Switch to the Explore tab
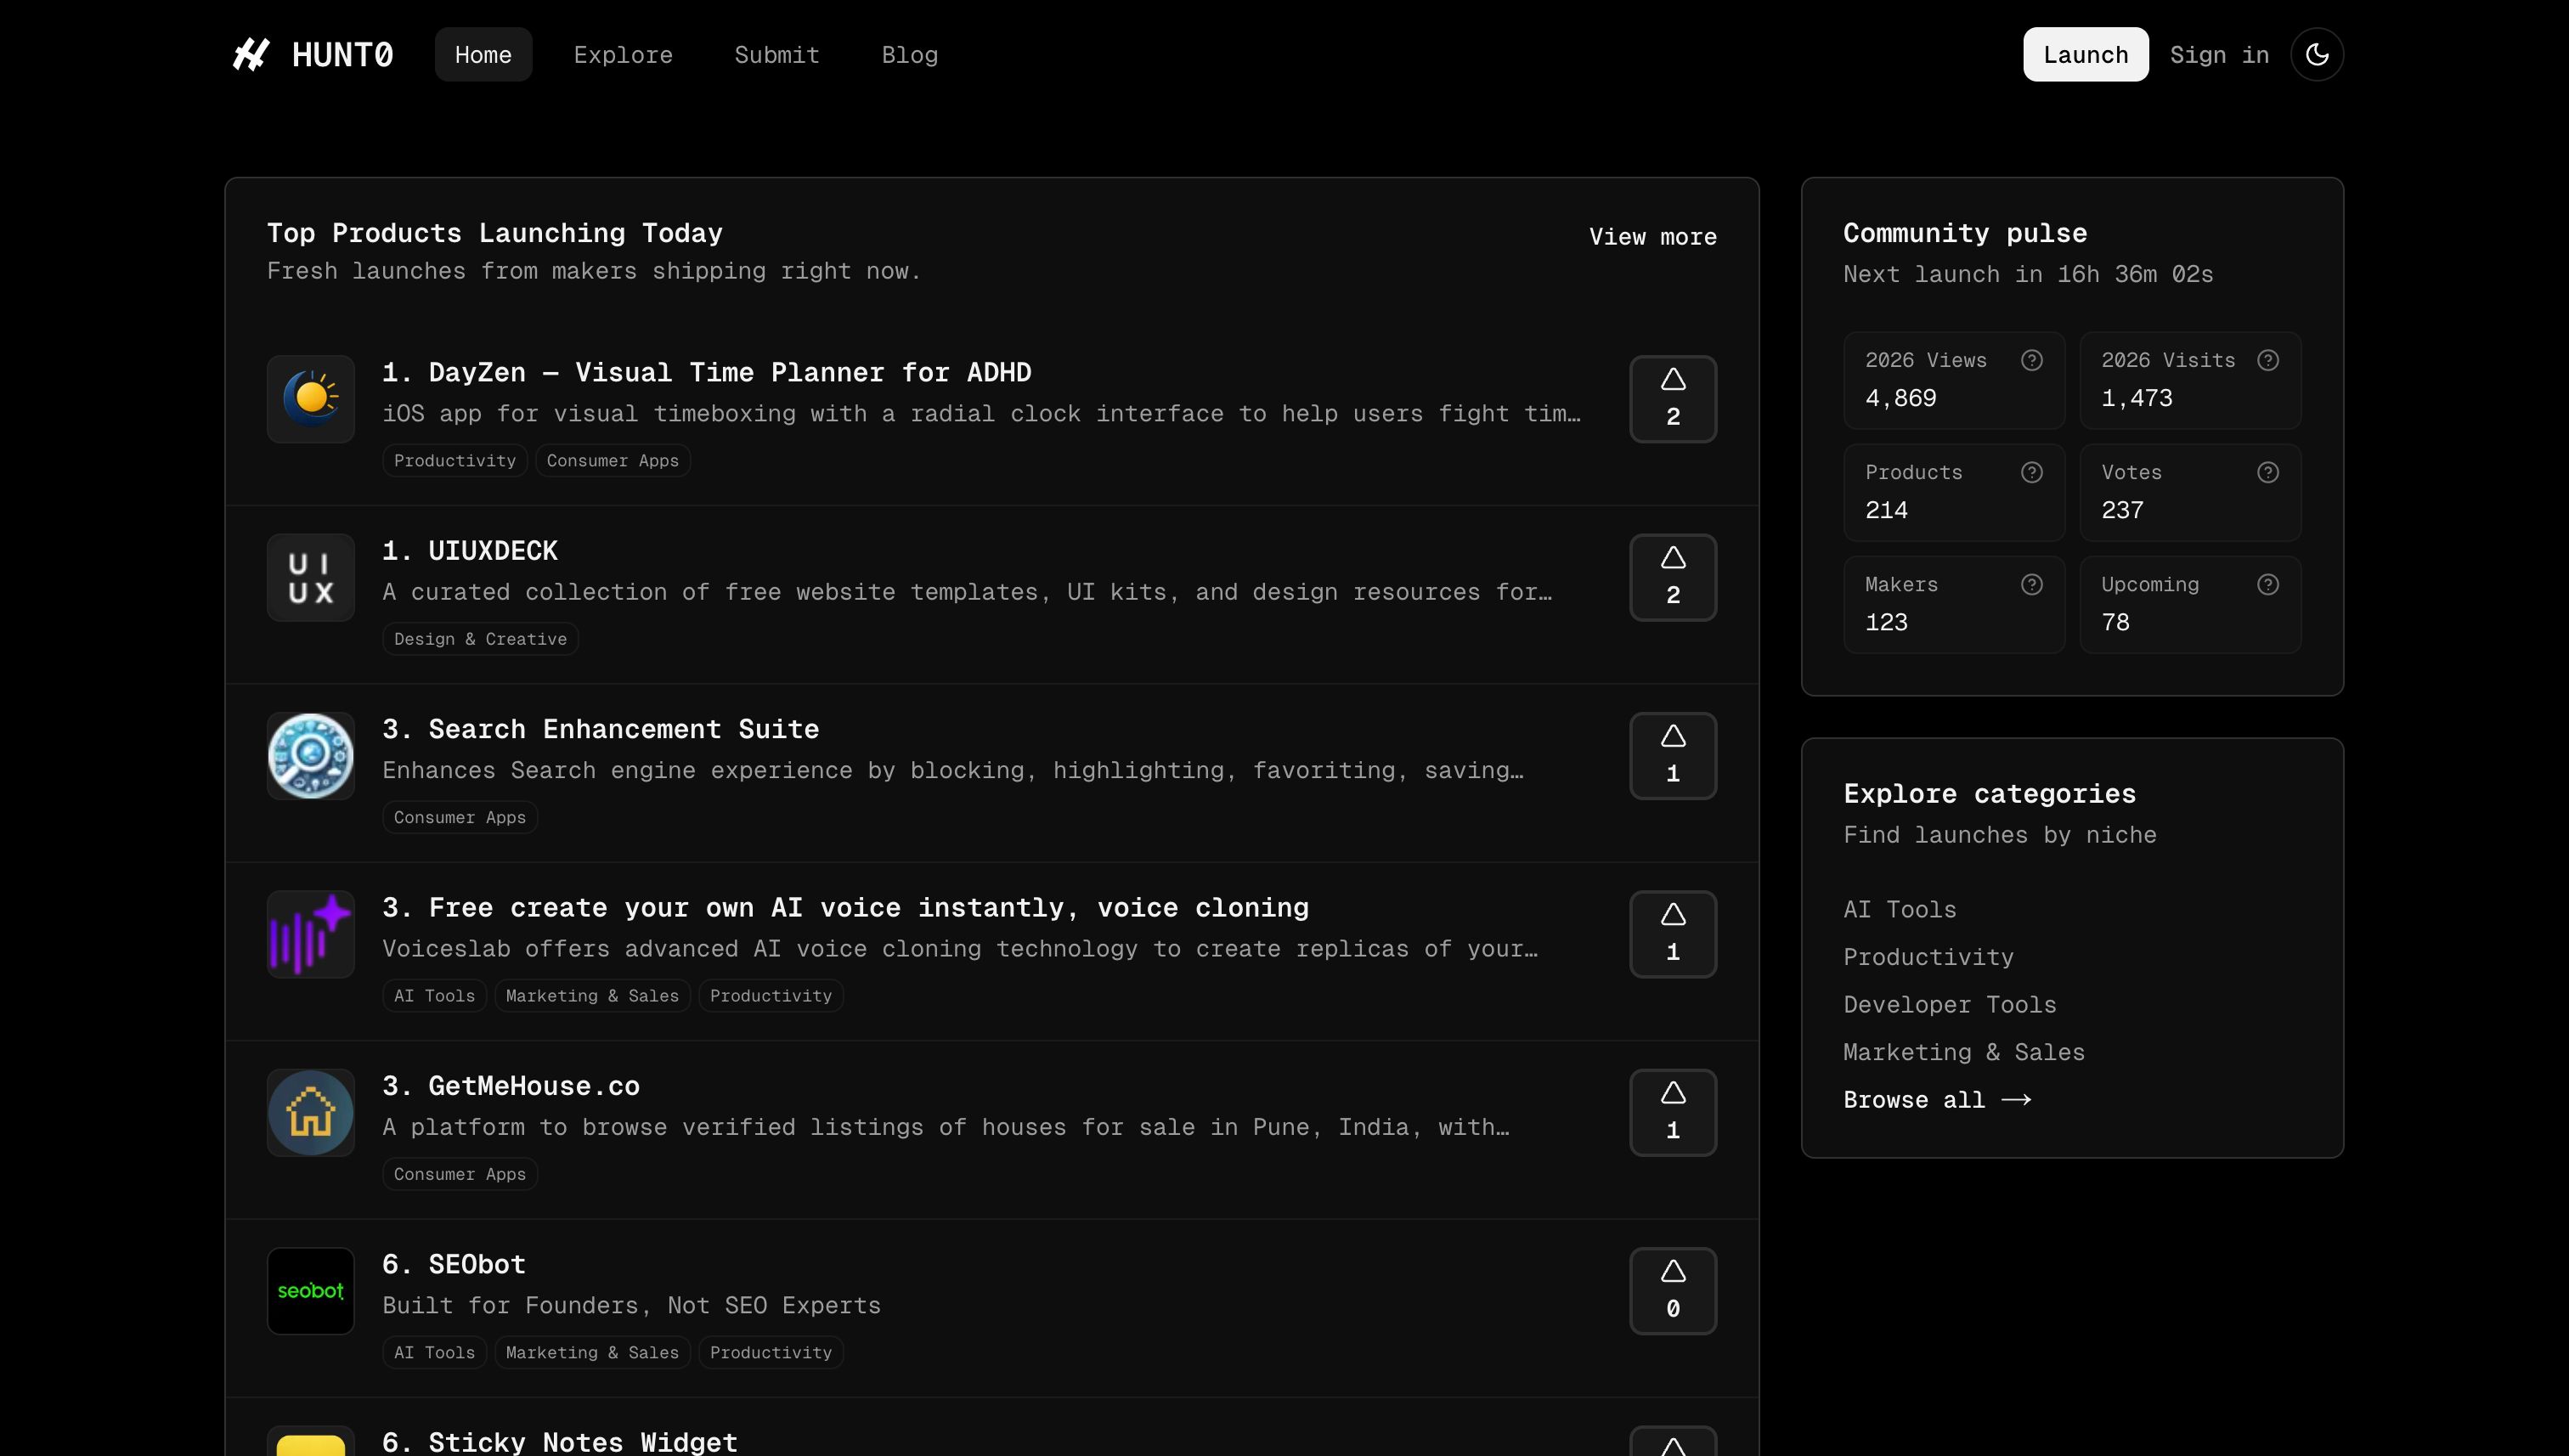 (623, 55)
